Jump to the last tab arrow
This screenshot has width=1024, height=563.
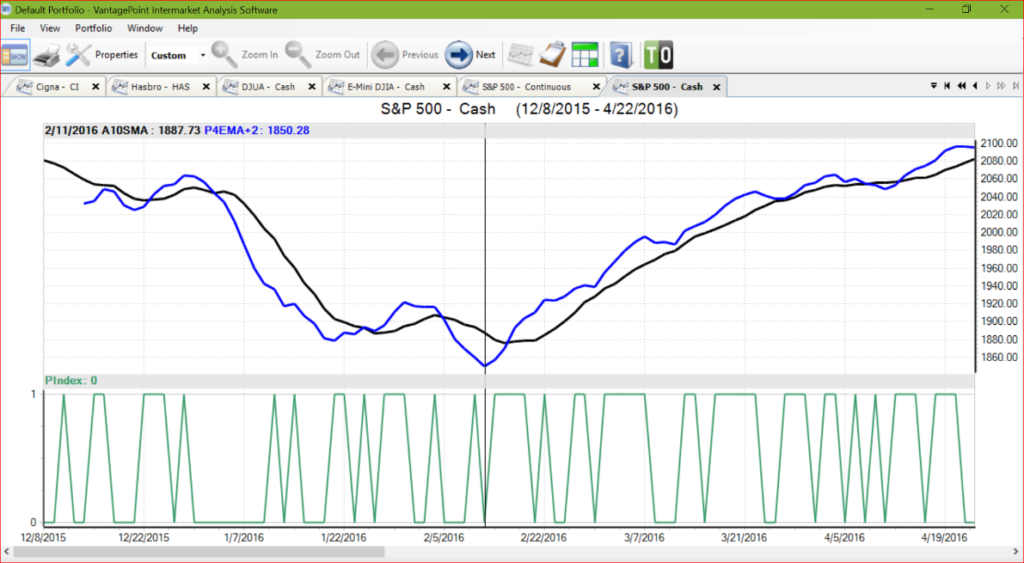1016,86
